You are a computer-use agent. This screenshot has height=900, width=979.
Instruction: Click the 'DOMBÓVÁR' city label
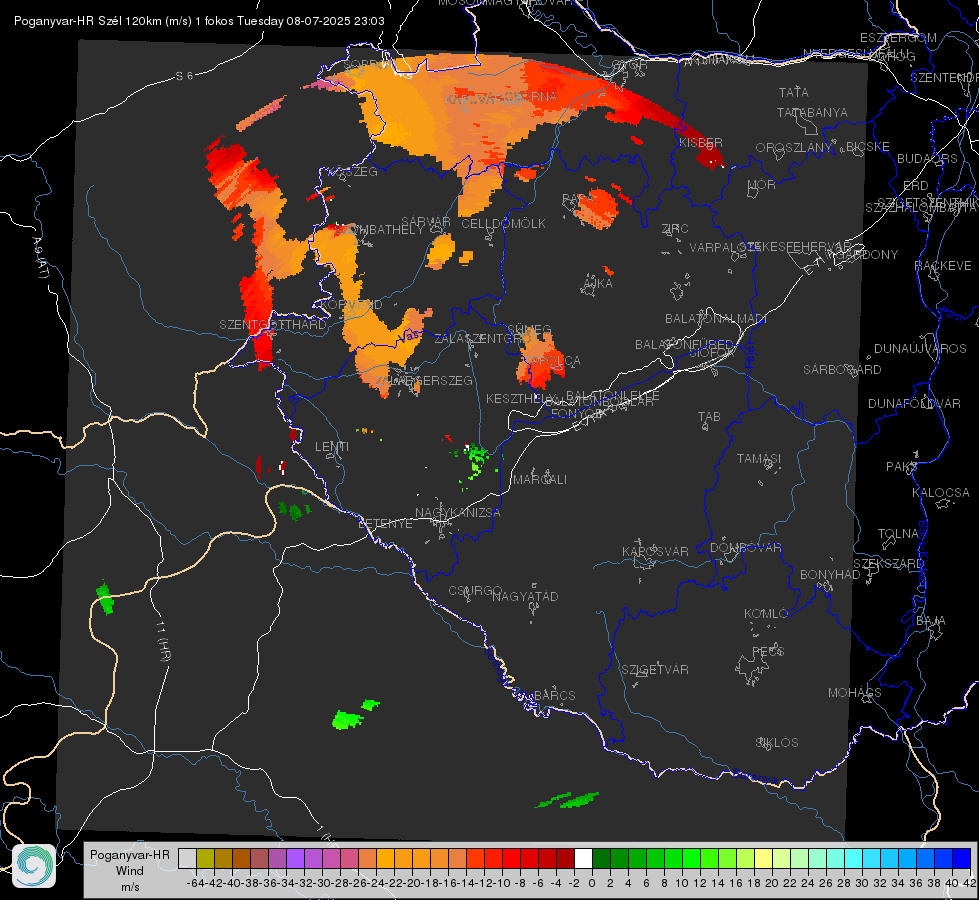point(745,548)
